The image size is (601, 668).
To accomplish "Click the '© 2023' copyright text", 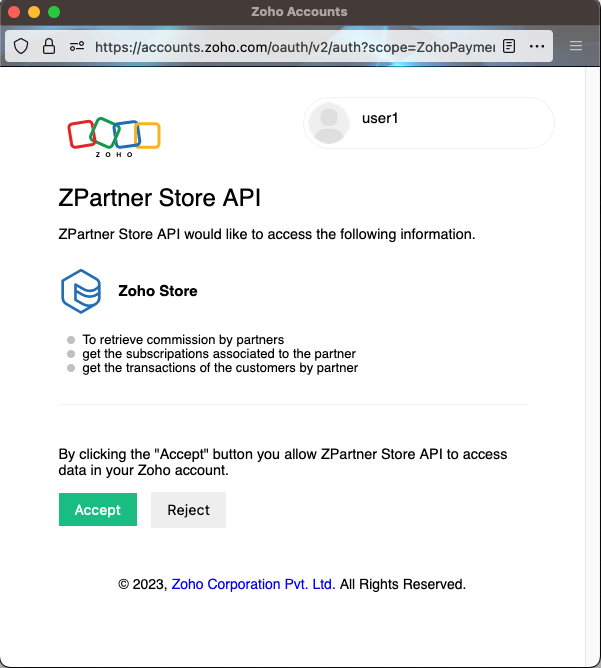I will pyautogui.click(x=143, y=584).
